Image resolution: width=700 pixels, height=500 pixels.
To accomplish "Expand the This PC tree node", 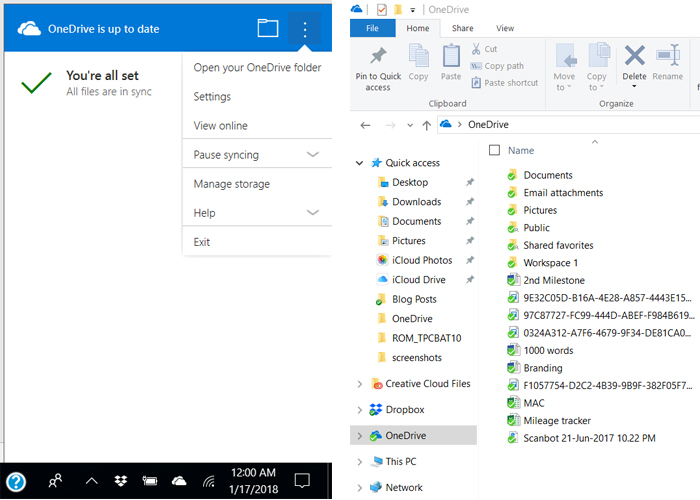I will point(359,462).
